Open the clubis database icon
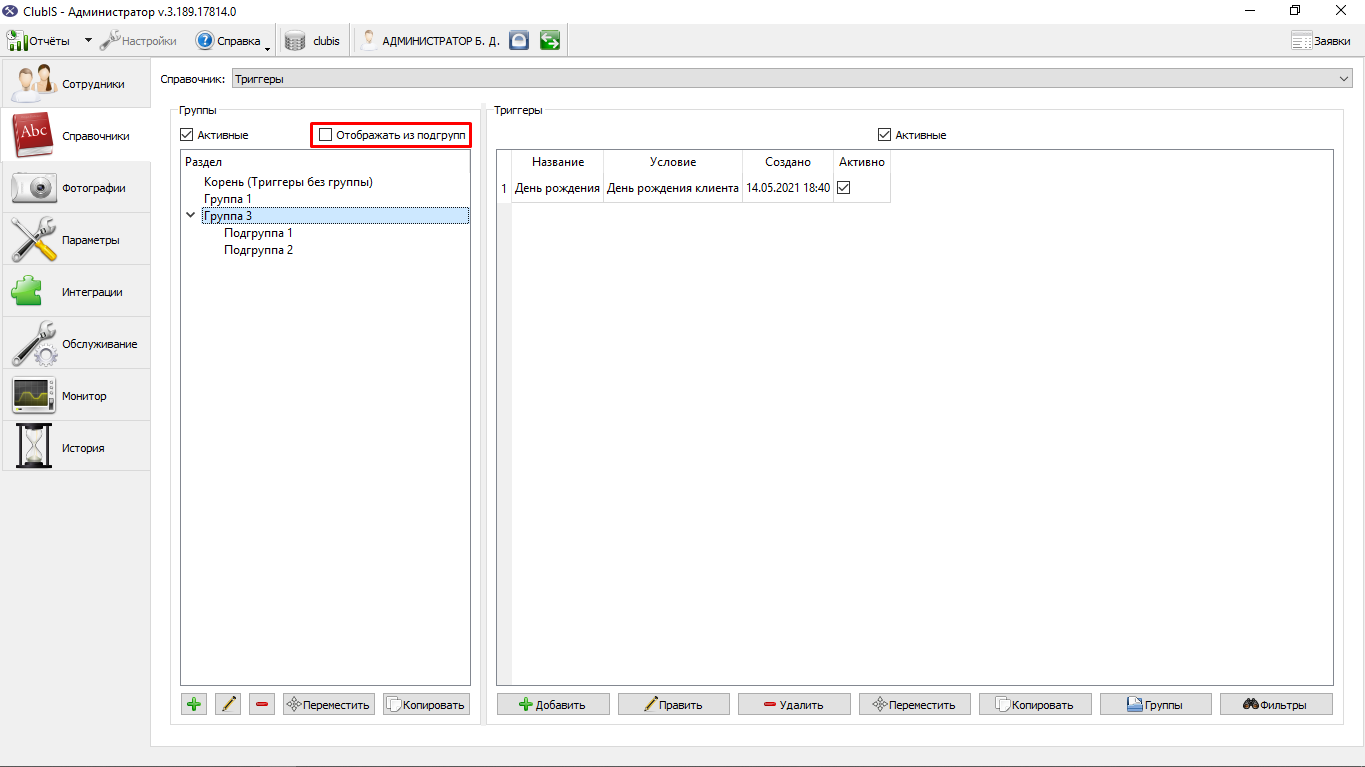 (x=294, y=41)
